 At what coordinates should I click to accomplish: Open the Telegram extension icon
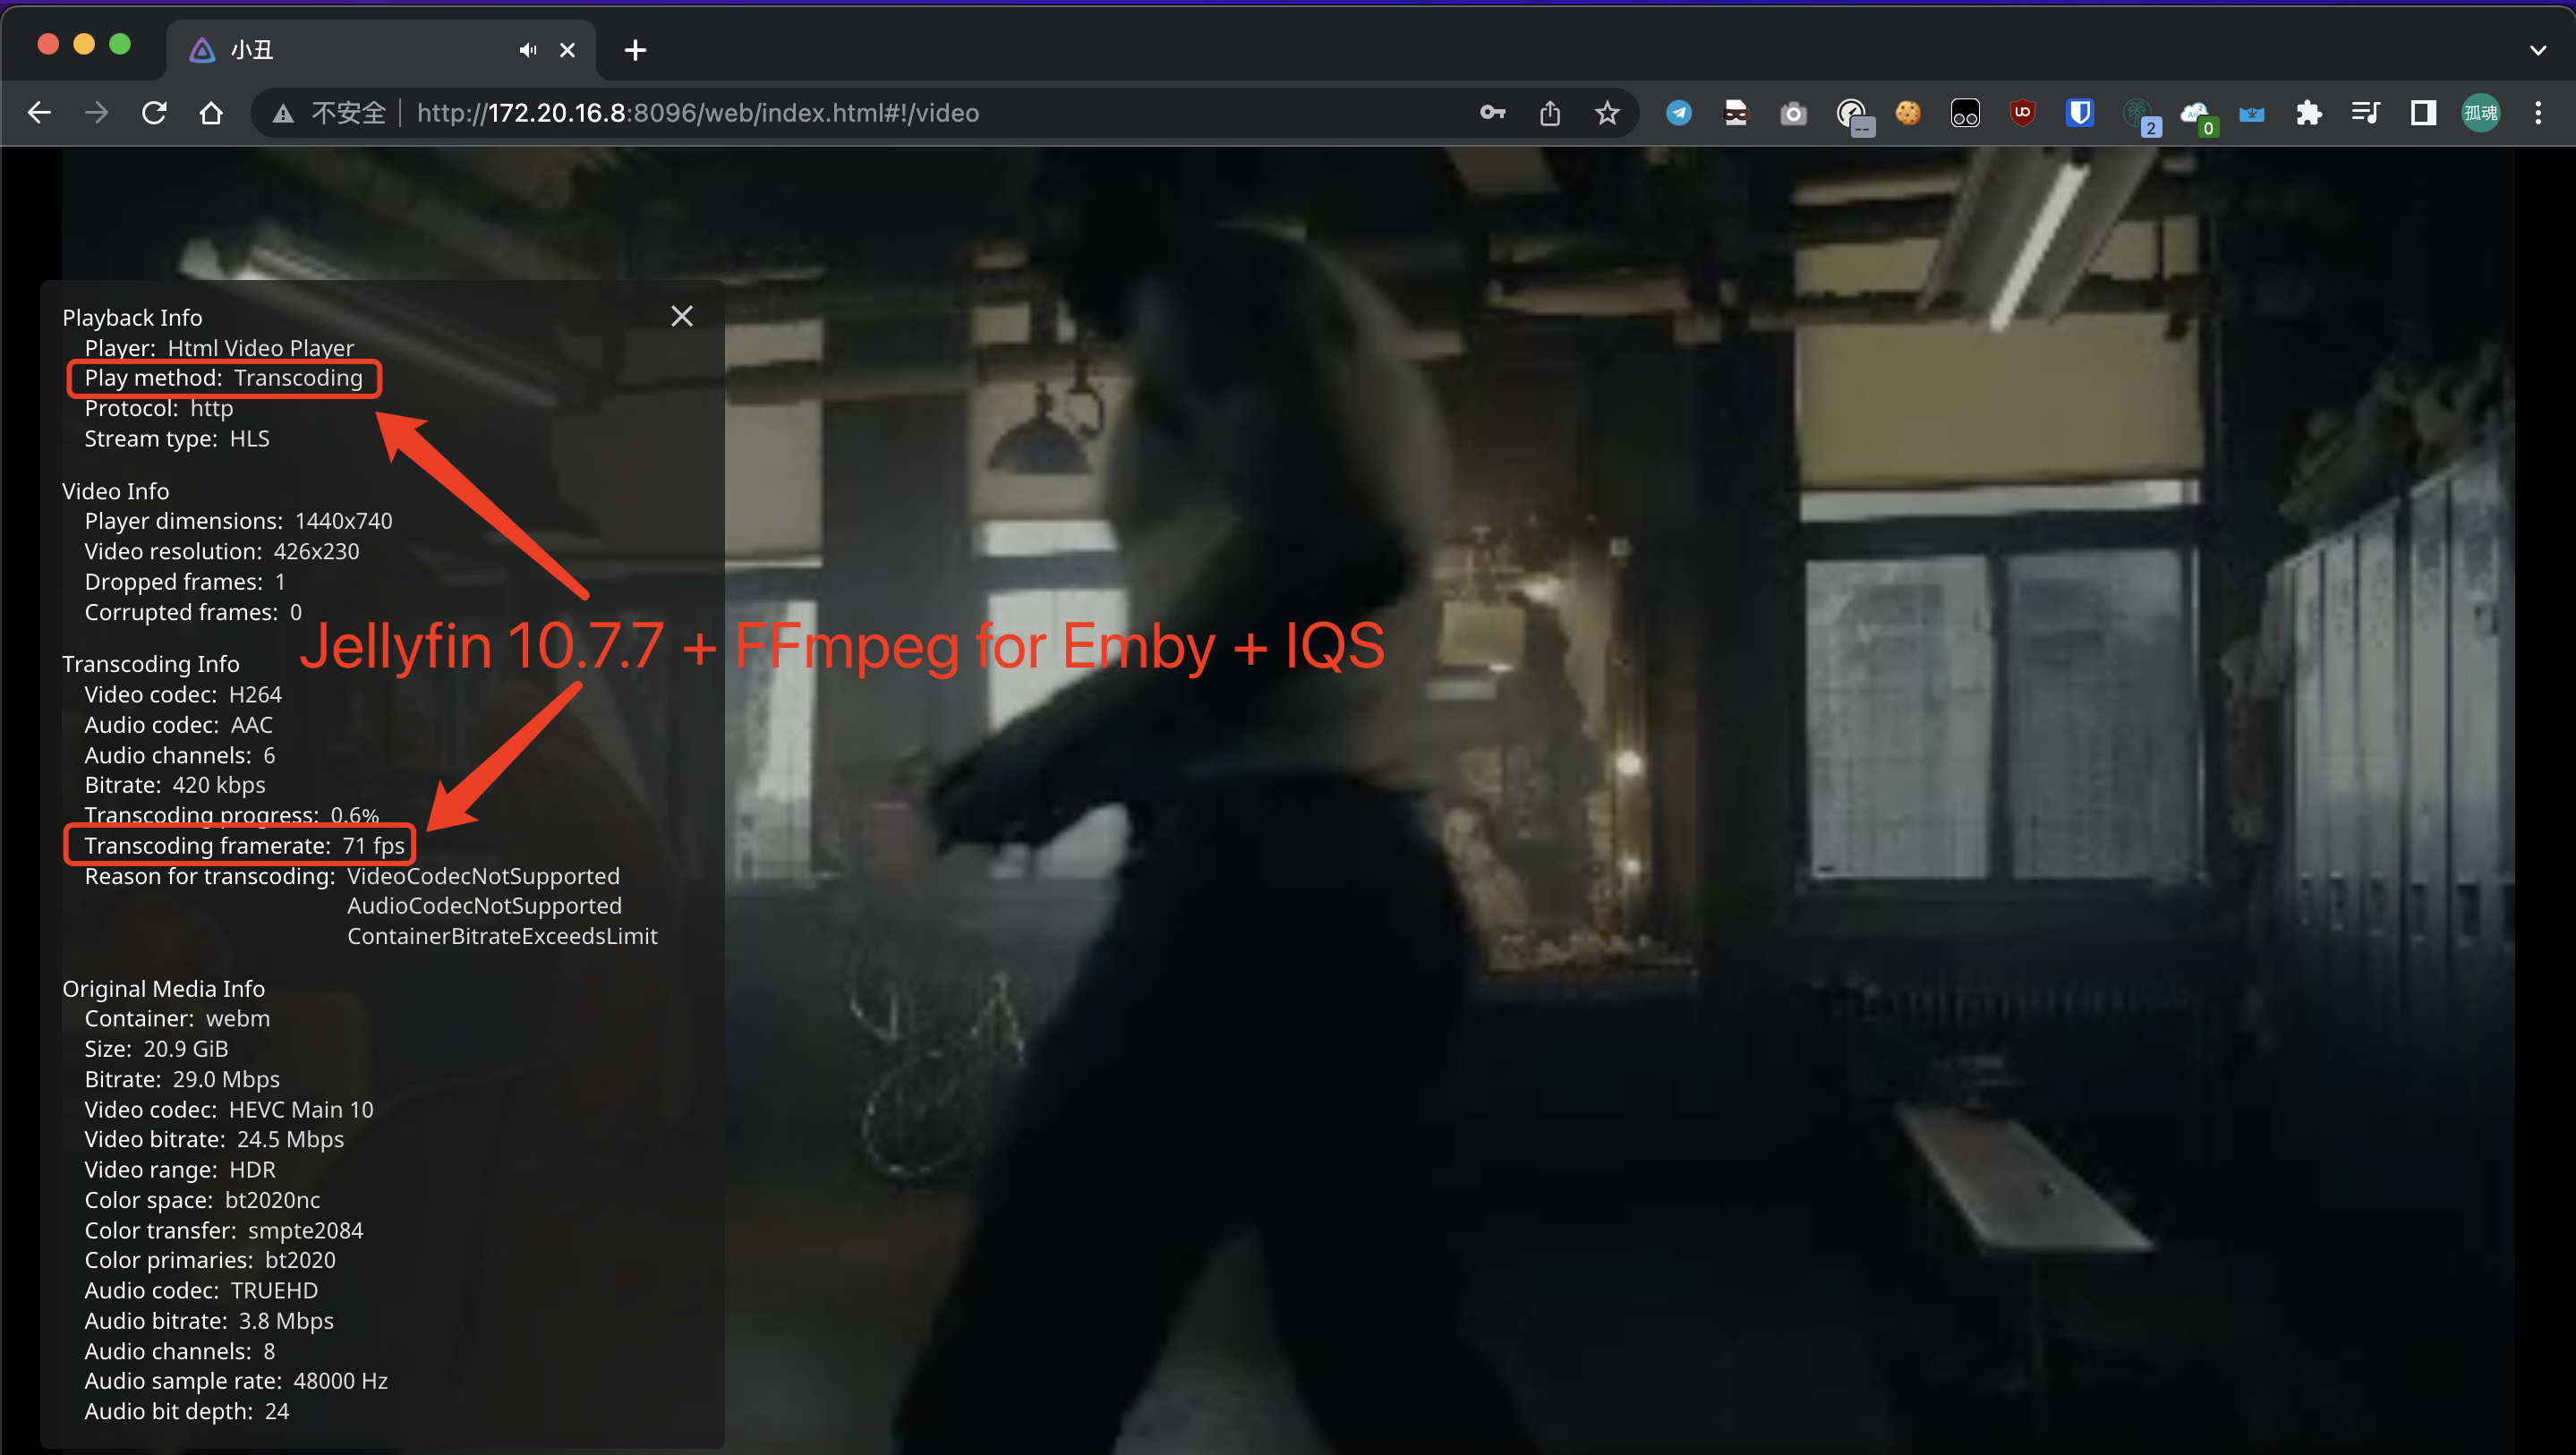[x=1679, y=112]
